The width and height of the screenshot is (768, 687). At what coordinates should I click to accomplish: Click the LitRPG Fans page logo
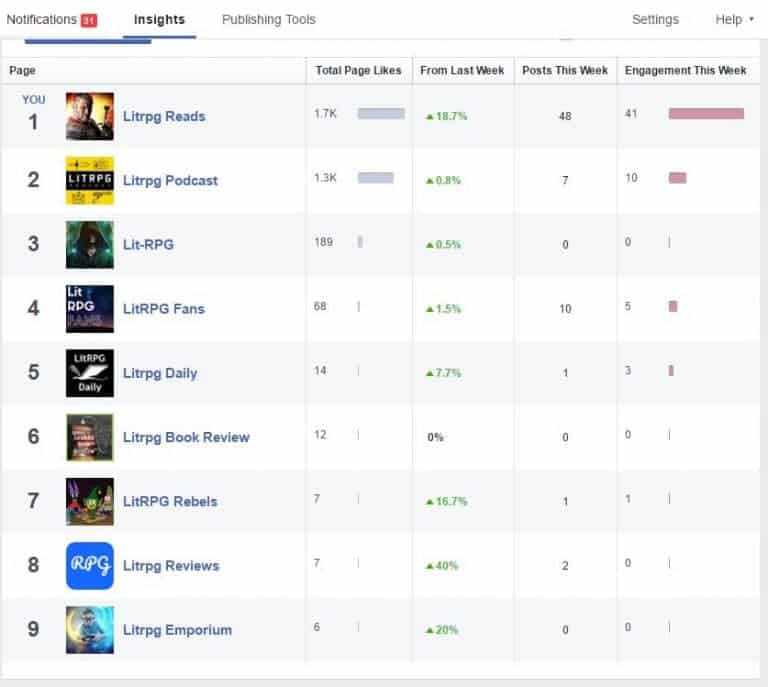pyautogui.click(x=89, y=308)
